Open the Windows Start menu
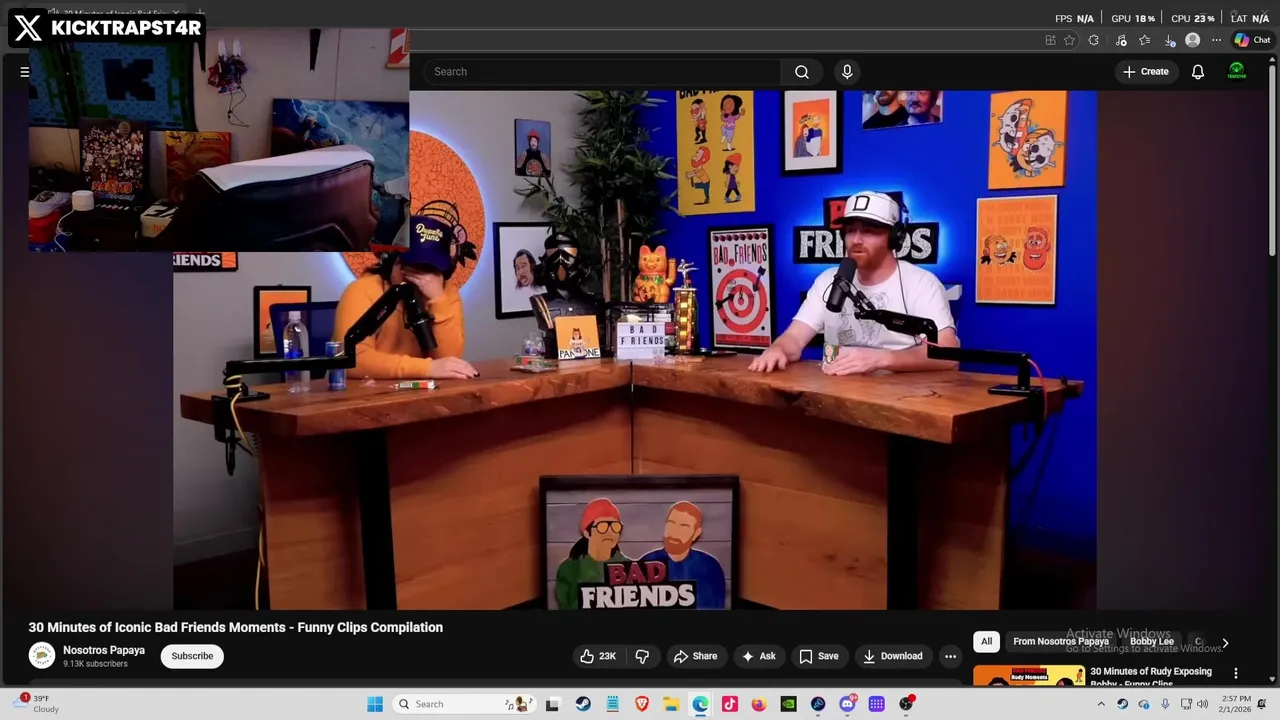Screen dimensions: 1280x720 click(x=375, y=704)
